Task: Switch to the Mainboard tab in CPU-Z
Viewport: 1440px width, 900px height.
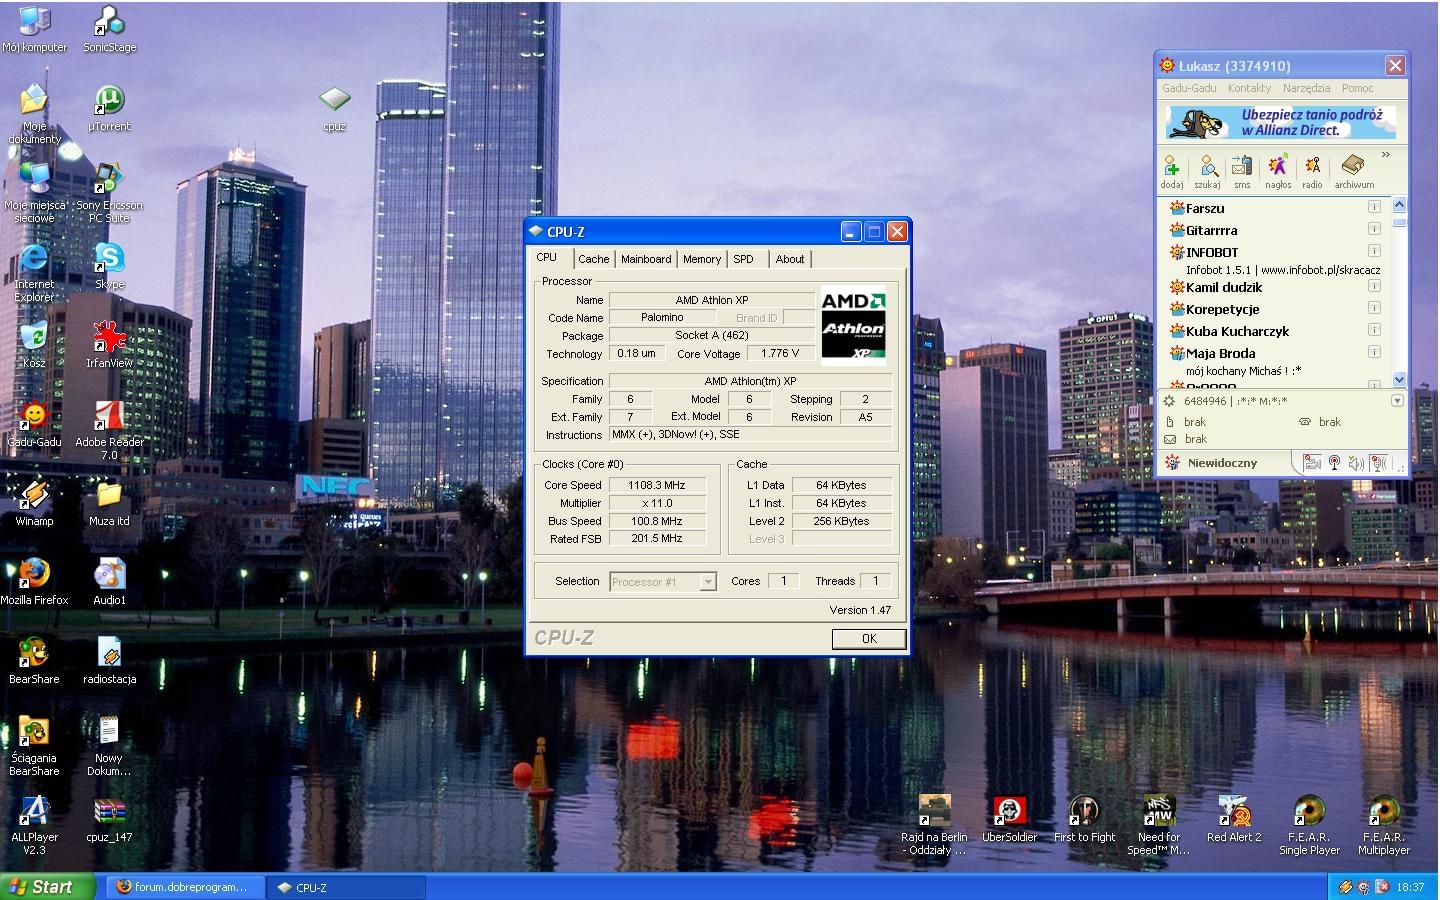Action: [x=646, y=259]
